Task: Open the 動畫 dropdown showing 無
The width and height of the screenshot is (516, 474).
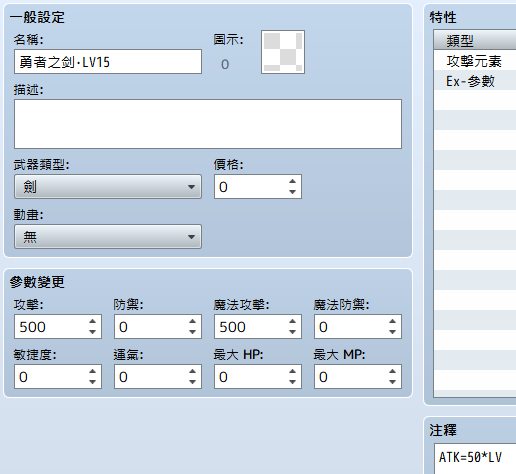Action: 108,237
